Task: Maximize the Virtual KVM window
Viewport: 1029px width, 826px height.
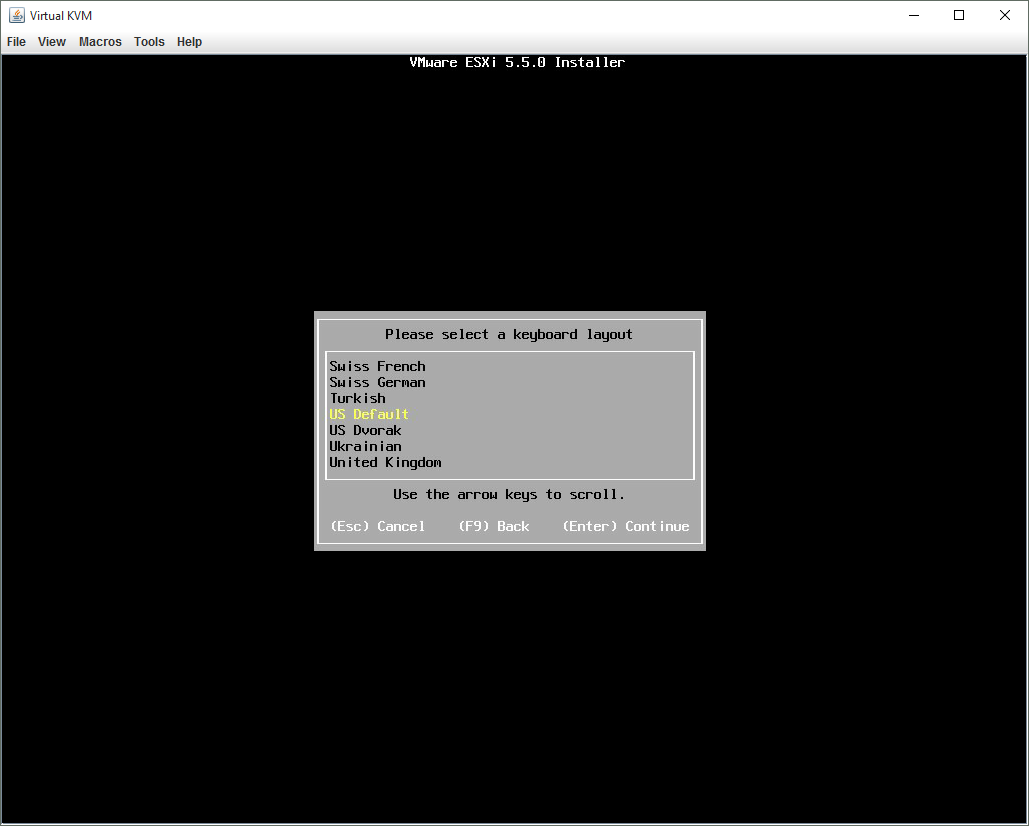Action: tap(959, 15)
